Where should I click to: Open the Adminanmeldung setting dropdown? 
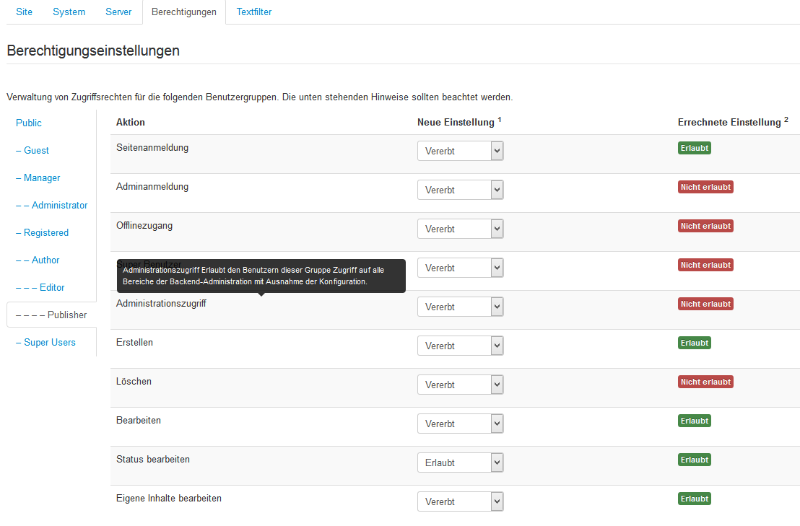pyautogui.click(x=460, y=190)
